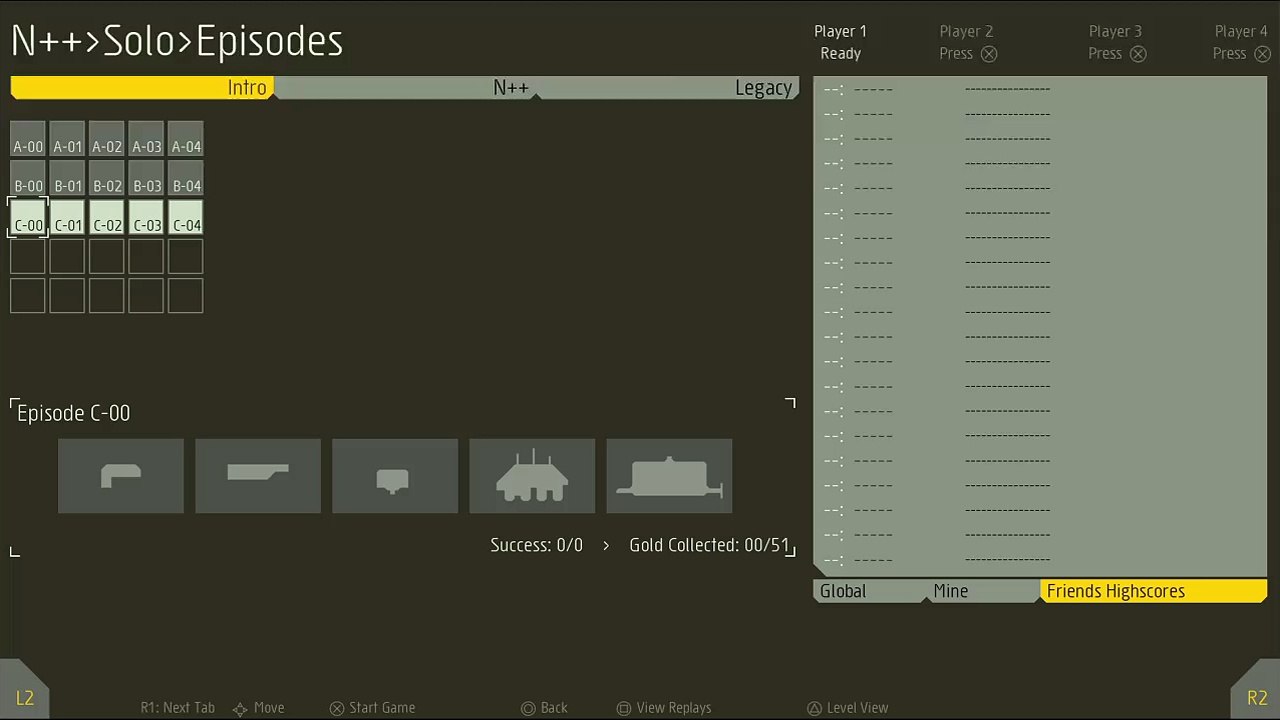
Task: Click the triangle icon beside Level View
Action: point(814,708)
